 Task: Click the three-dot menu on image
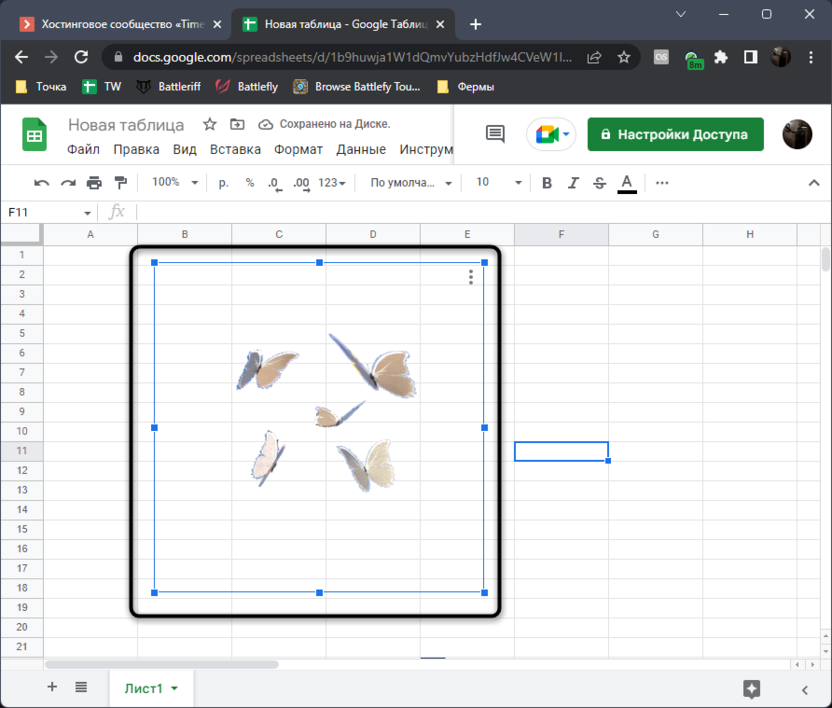click(471, 278)
